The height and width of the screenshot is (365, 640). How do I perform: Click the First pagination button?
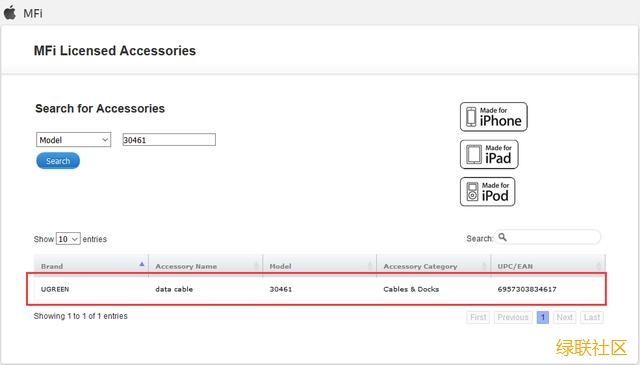pos(478,317)
